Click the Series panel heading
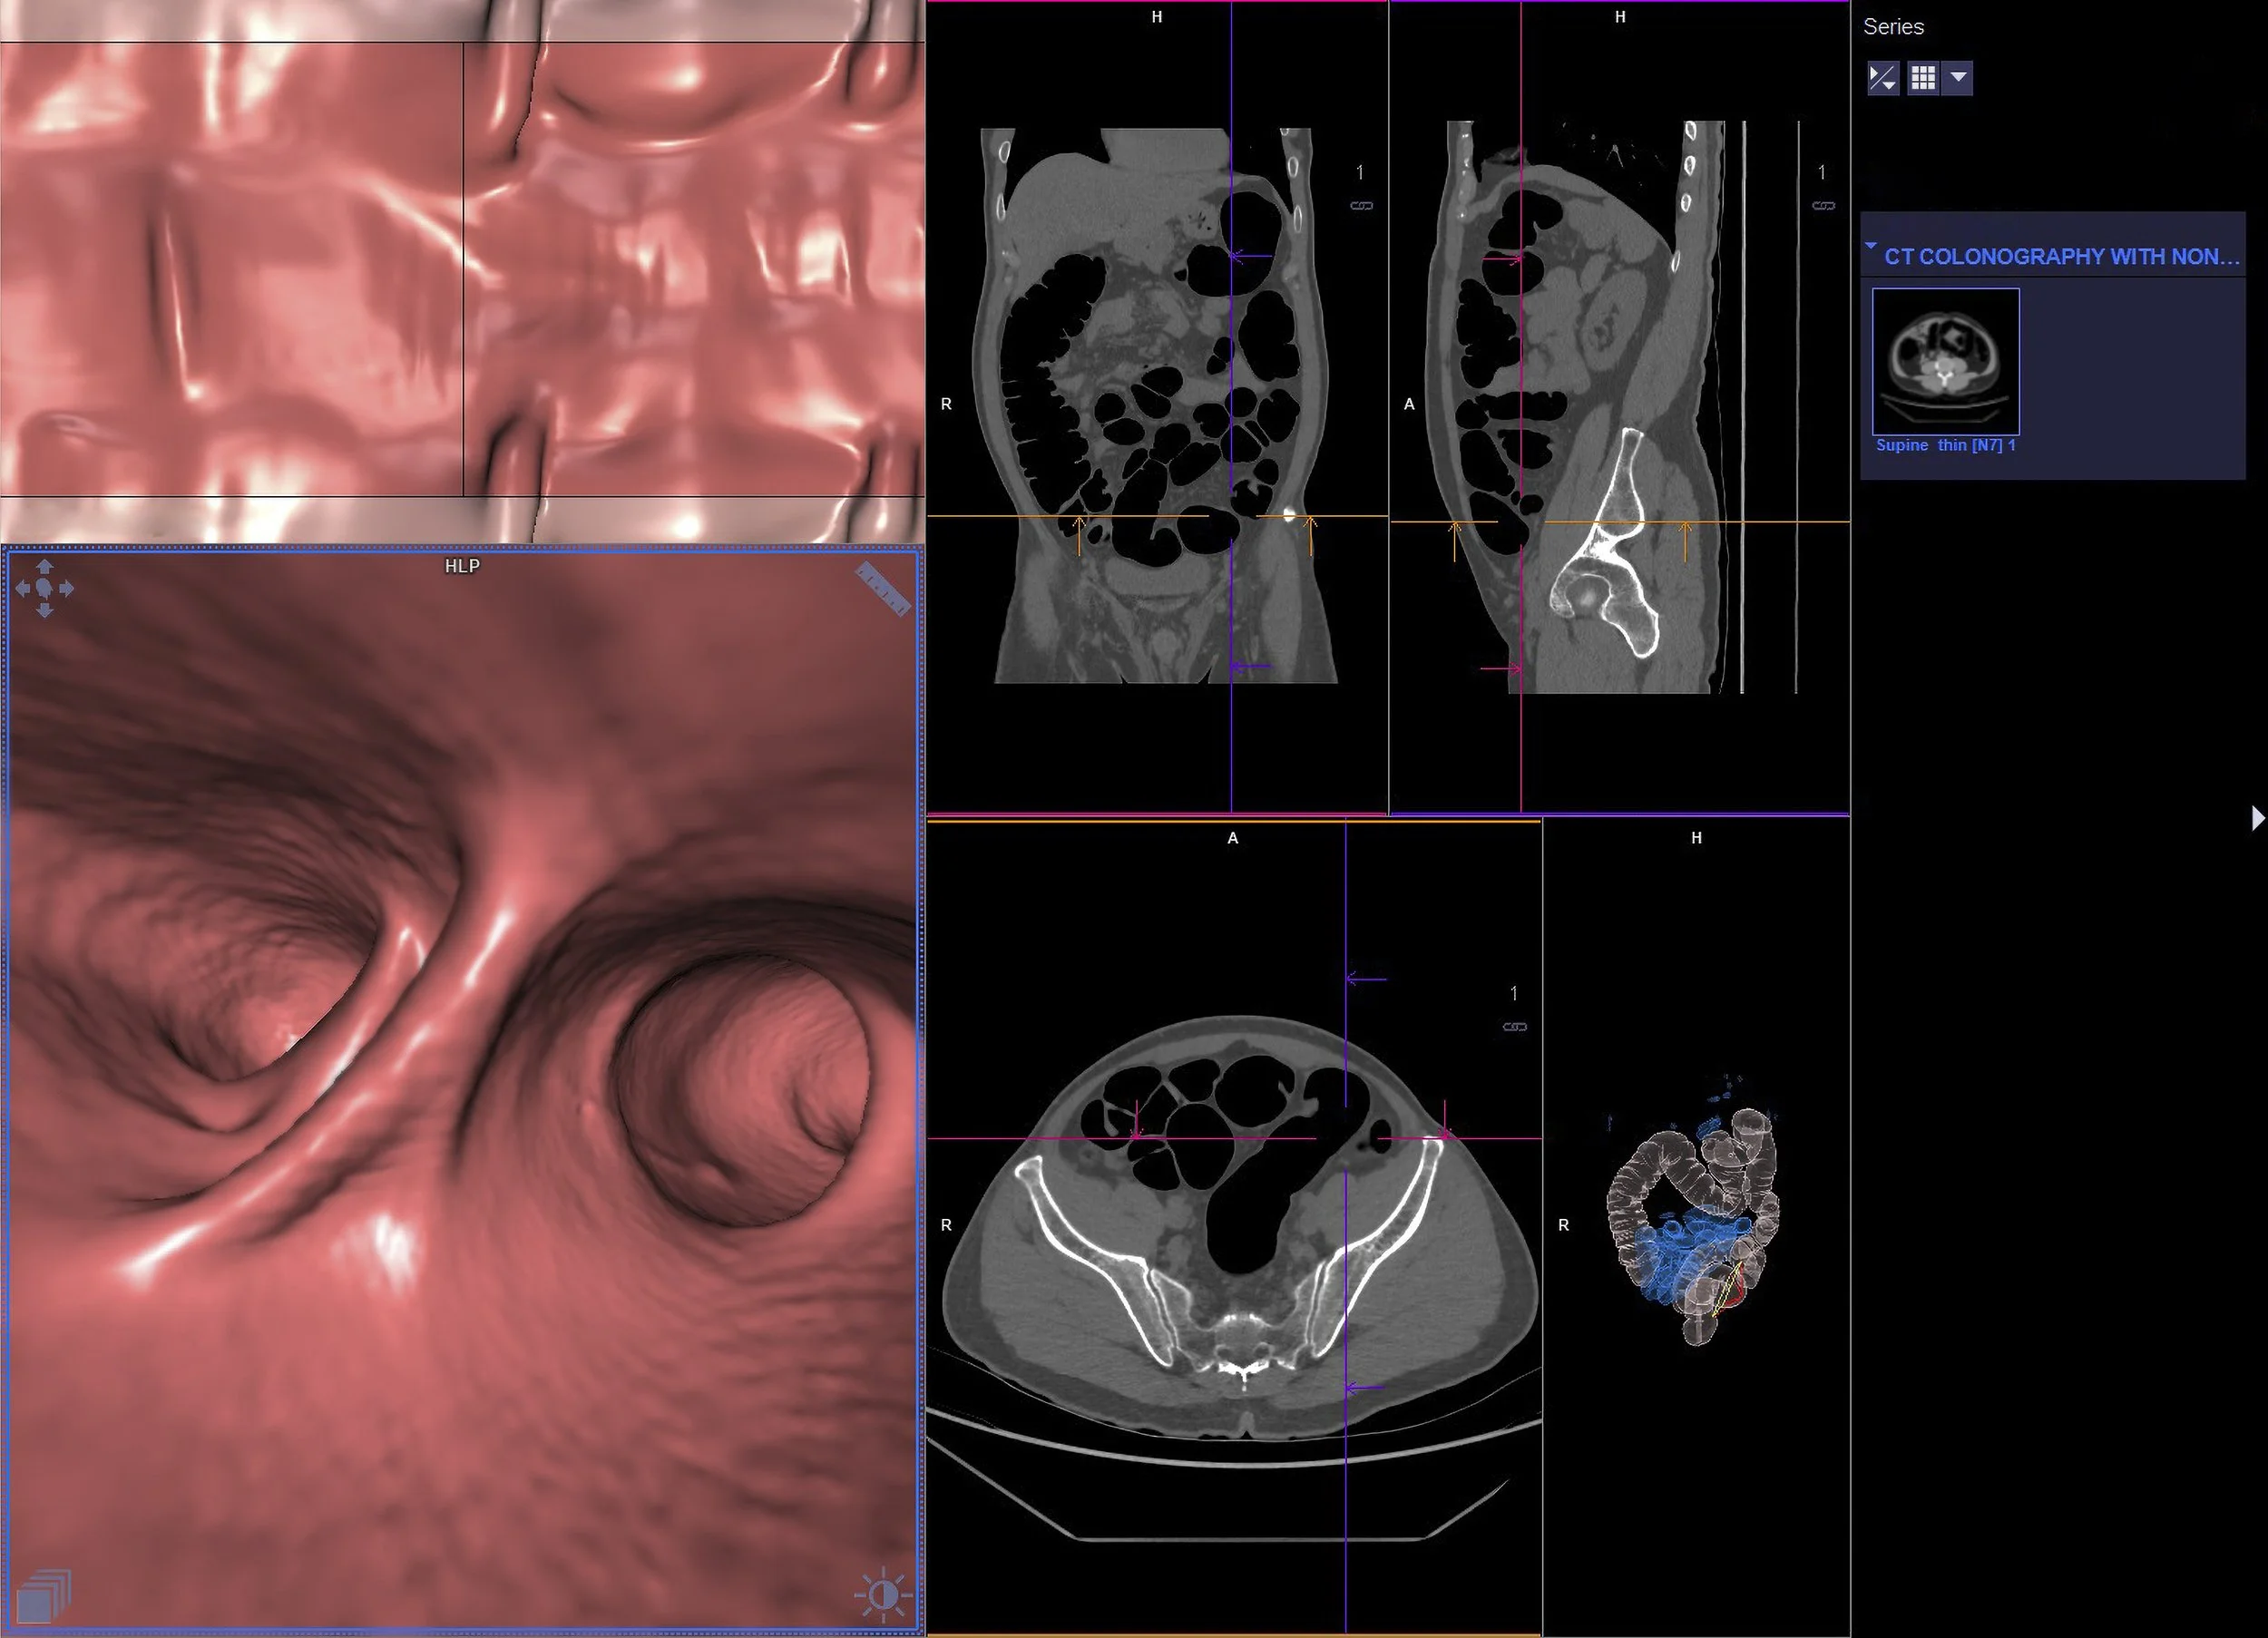This screenshot has width=2268, height=1638. pyautogui.click(x=1893, y=27)
